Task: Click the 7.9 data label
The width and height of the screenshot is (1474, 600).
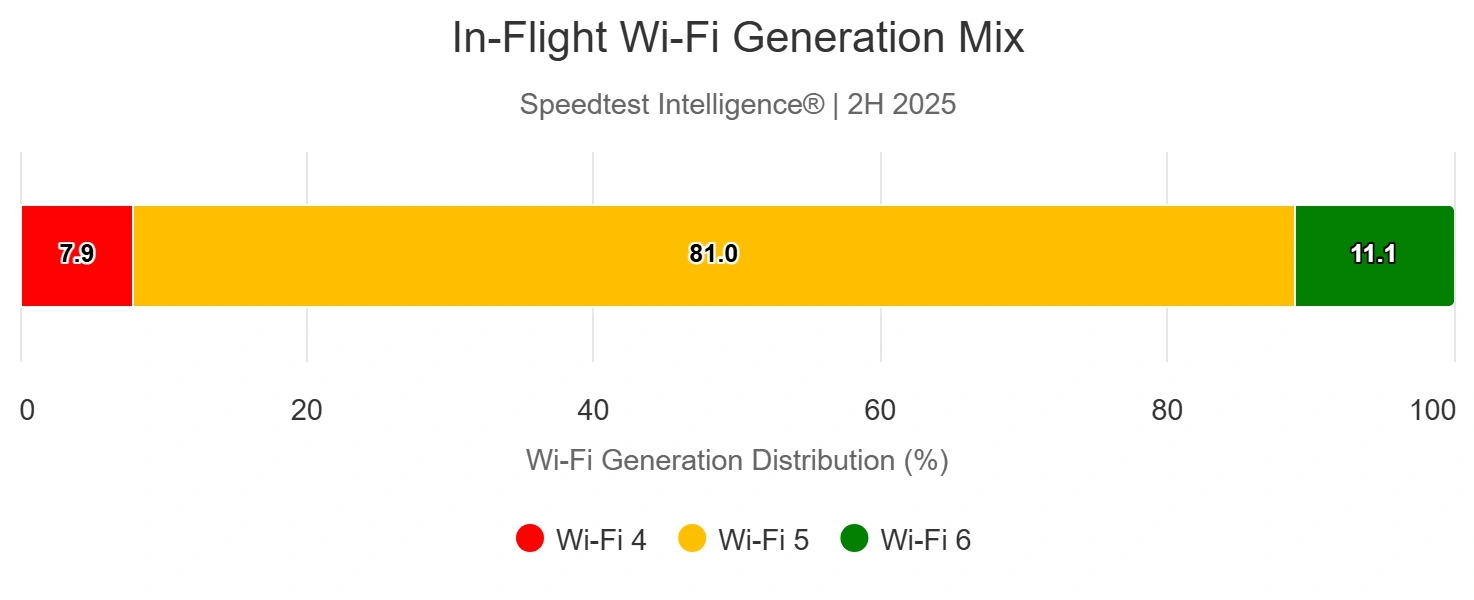Action: coord(77,255)
